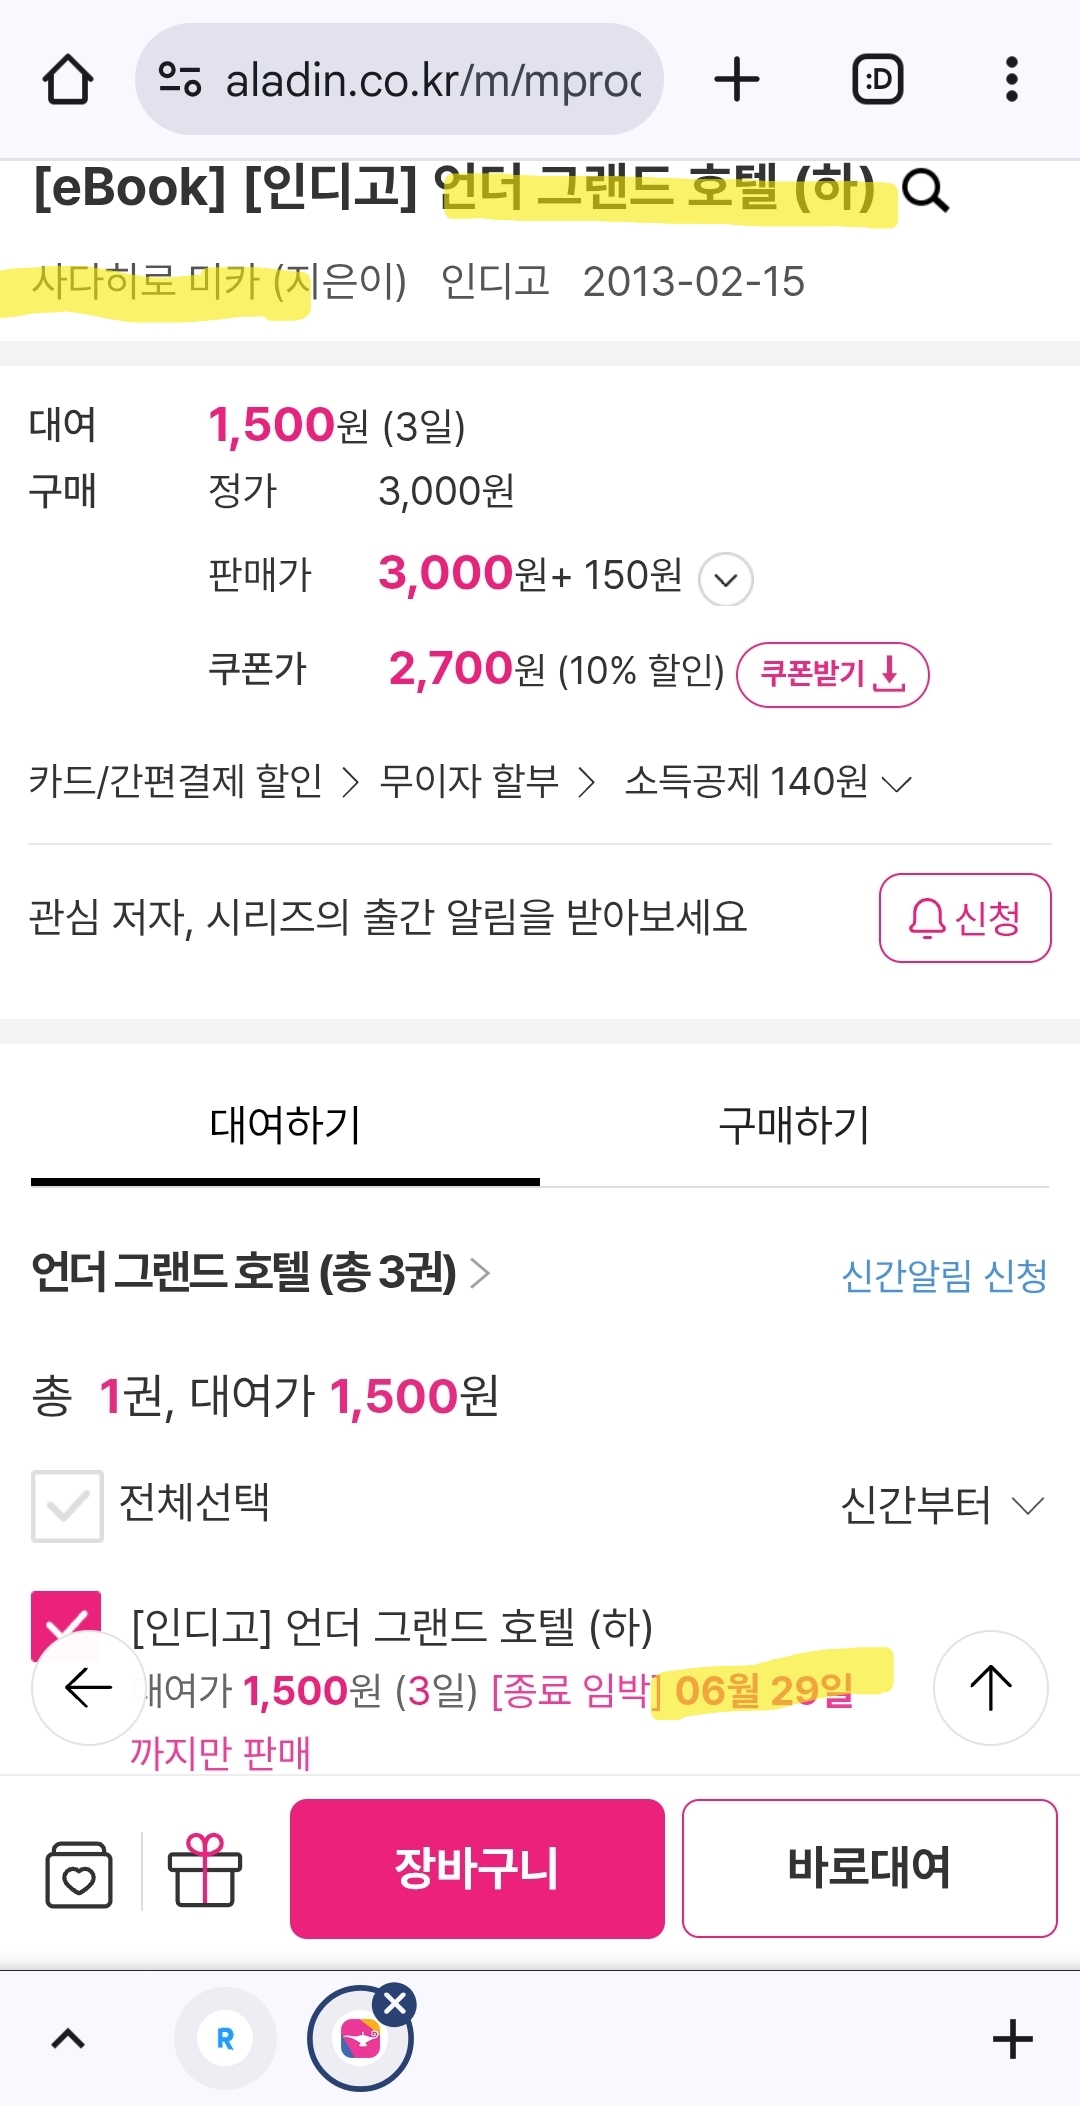Open the browser tab switcher icon
1080x2106 pixels.
(x=877, y=80)
